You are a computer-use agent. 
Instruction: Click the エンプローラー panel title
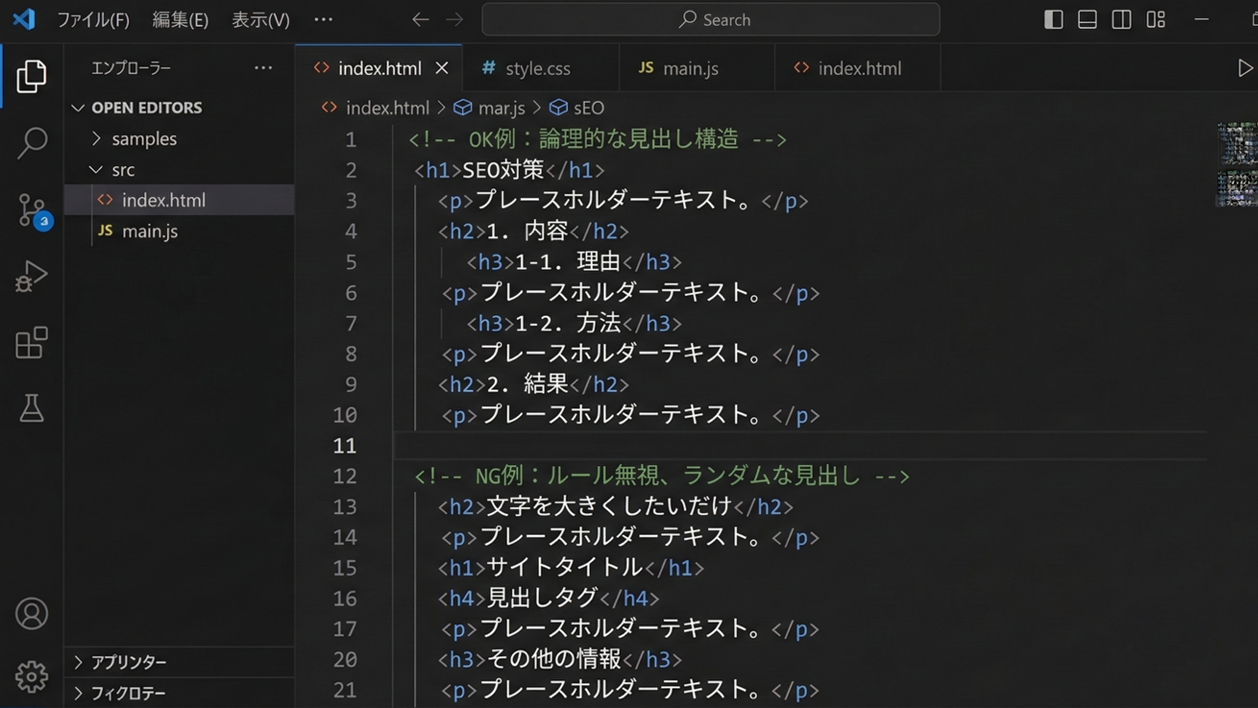(131, 68)
